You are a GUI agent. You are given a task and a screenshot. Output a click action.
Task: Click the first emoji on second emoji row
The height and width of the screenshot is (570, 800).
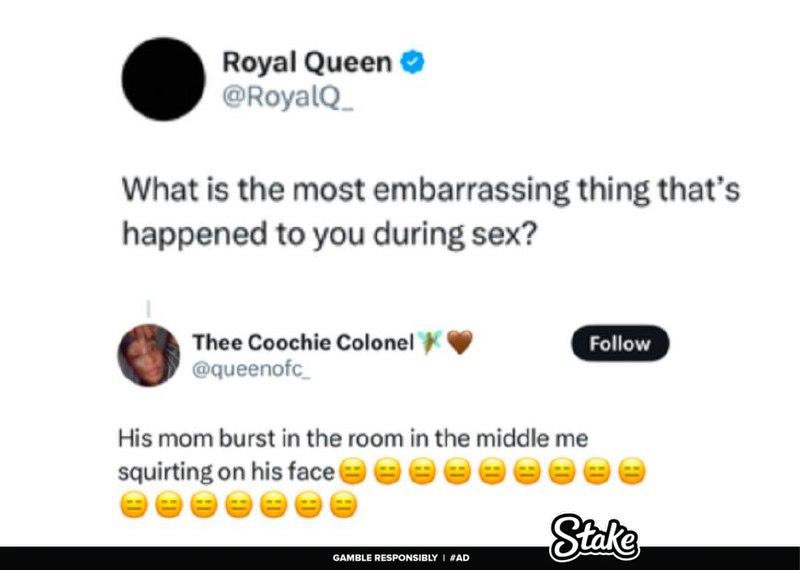pos(133,505)
